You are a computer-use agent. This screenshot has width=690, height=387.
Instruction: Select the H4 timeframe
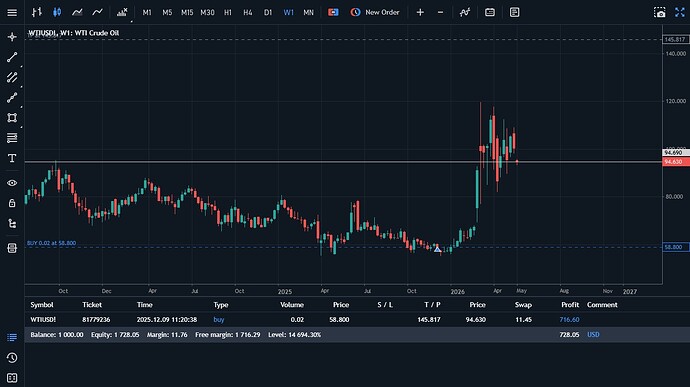pyautogui.click(x=248, y=12)
